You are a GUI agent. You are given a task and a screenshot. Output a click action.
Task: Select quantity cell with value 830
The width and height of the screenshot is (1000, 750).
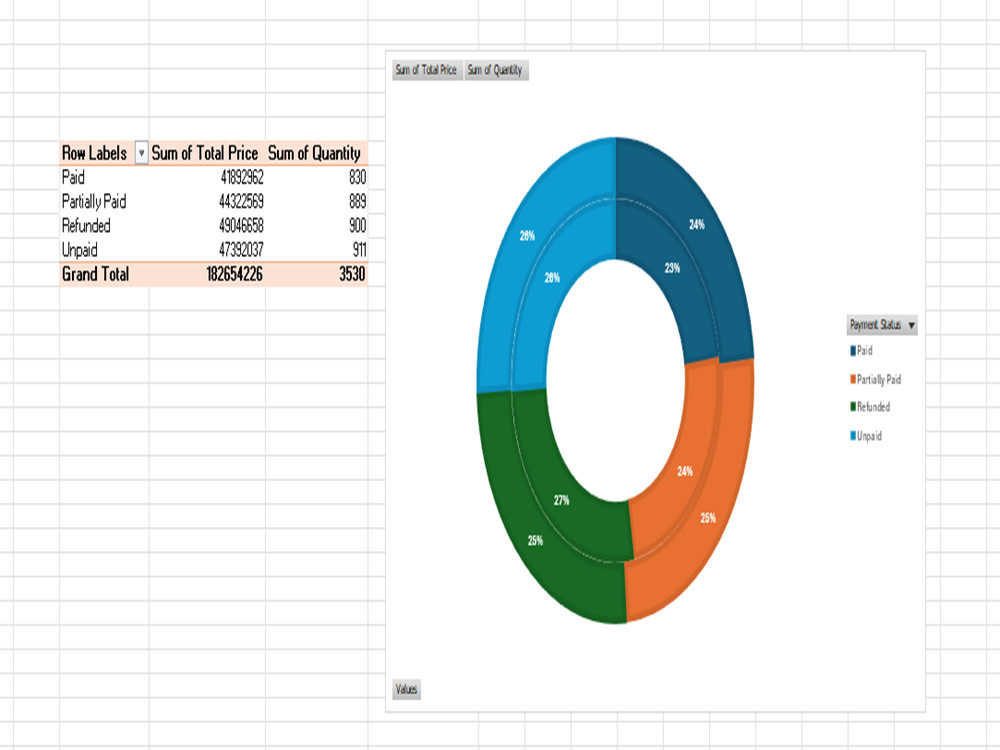click(317, 177)
